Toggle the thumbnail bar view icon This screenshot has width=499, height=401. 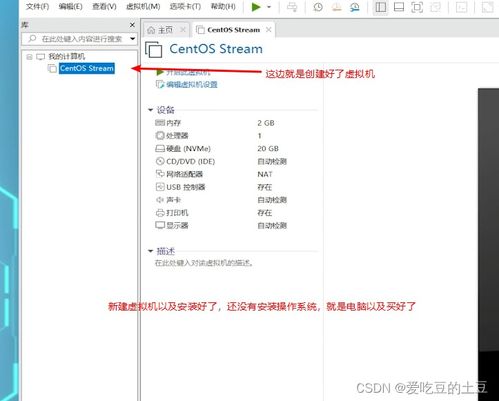click(x=399, y=7)
